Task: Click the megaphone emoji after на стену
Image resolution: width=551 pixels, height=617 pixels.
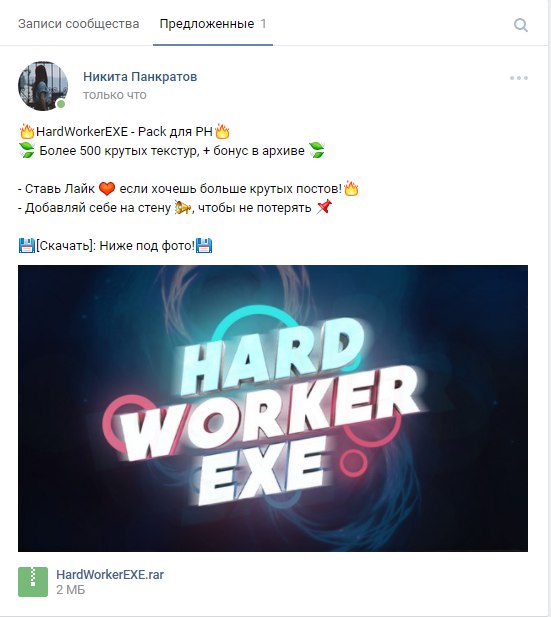Action: (x=183, y=207)
